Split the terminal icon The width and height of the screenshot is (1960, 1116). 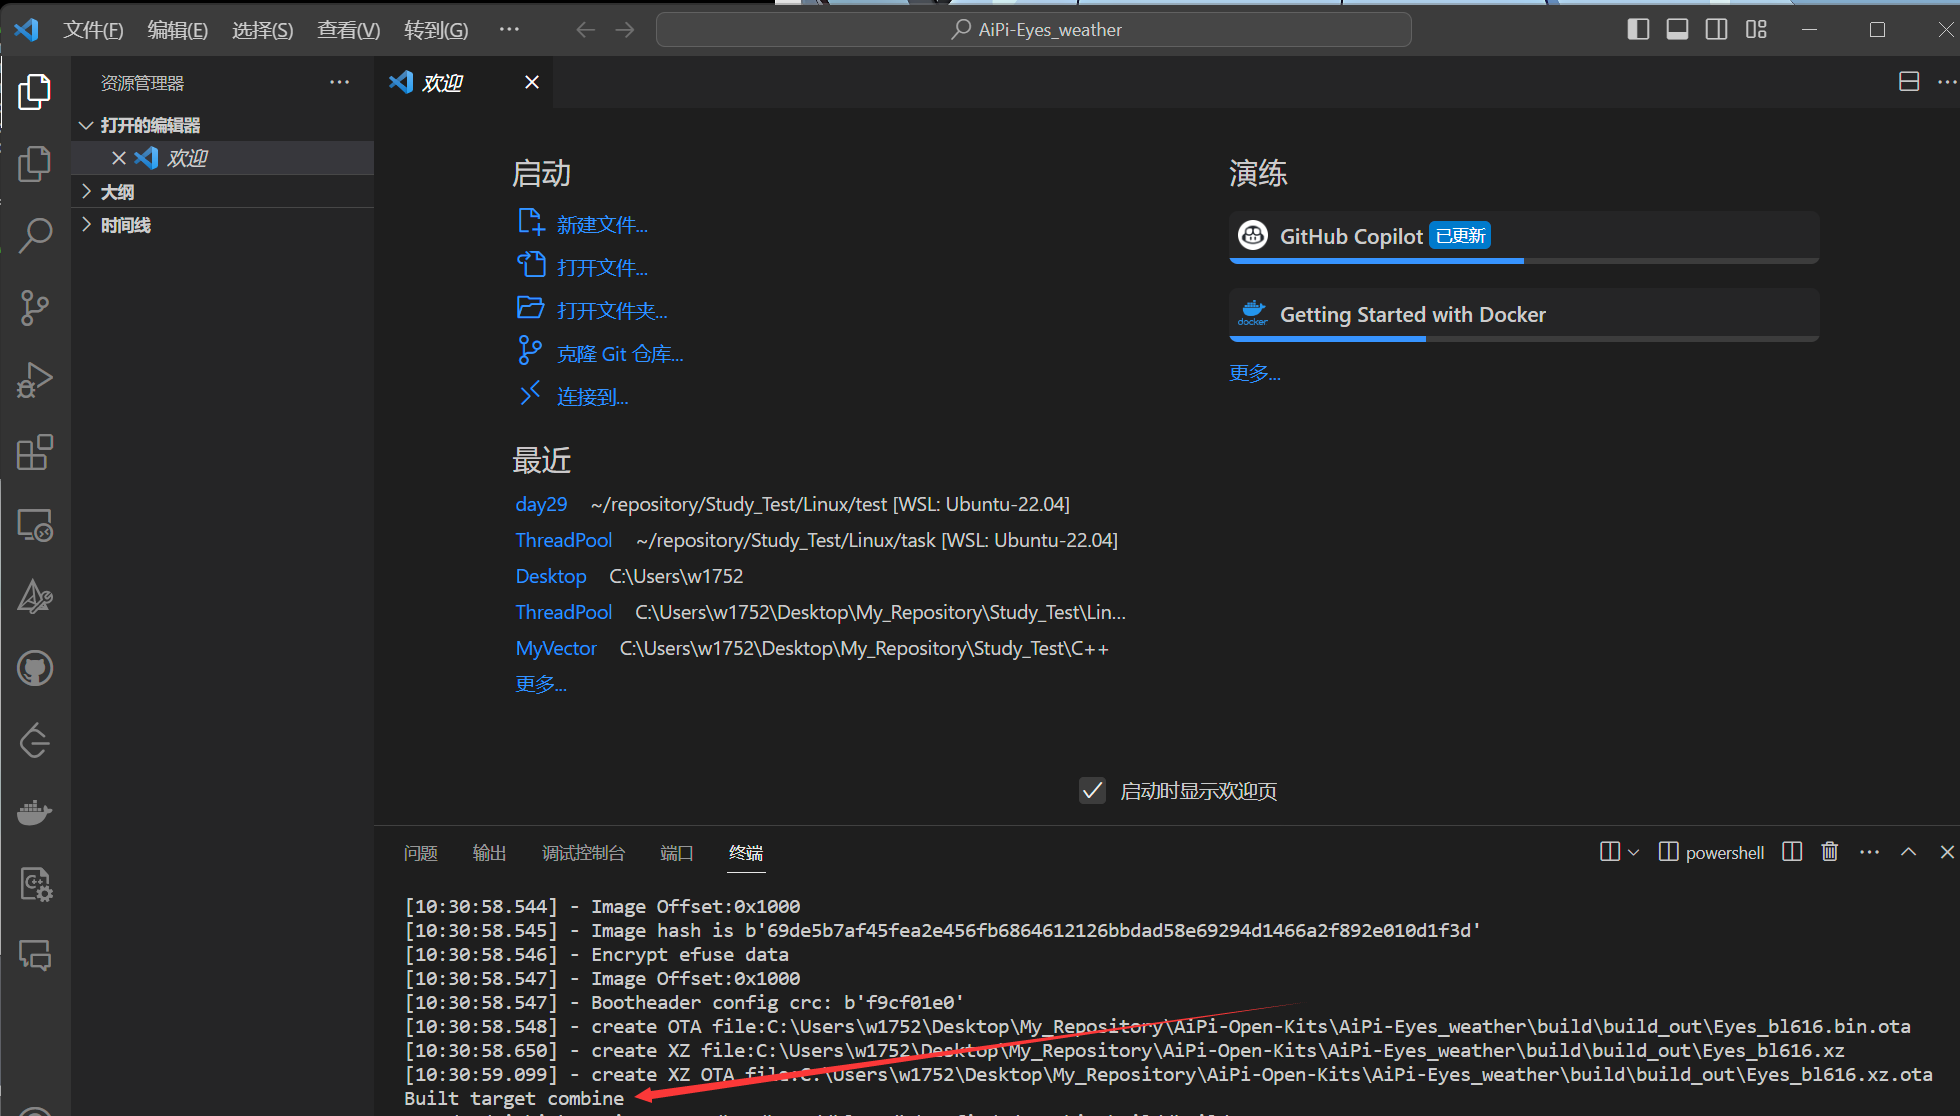[1792, 852]
